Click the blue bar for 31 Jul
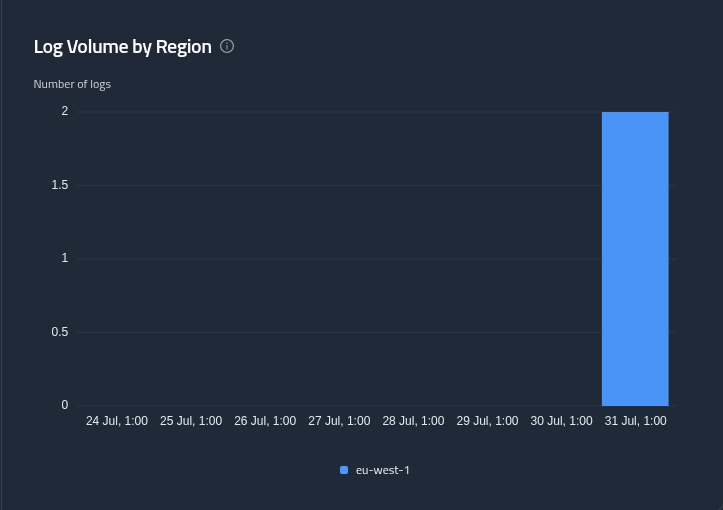Image resolution: width=723 pixels, height=510 pixels. [635, 259]
